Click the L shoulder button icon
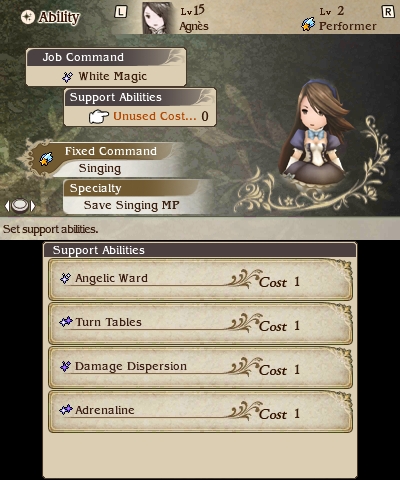The height and width of the screenshot is (480, 400). click(x=120, y=12)
